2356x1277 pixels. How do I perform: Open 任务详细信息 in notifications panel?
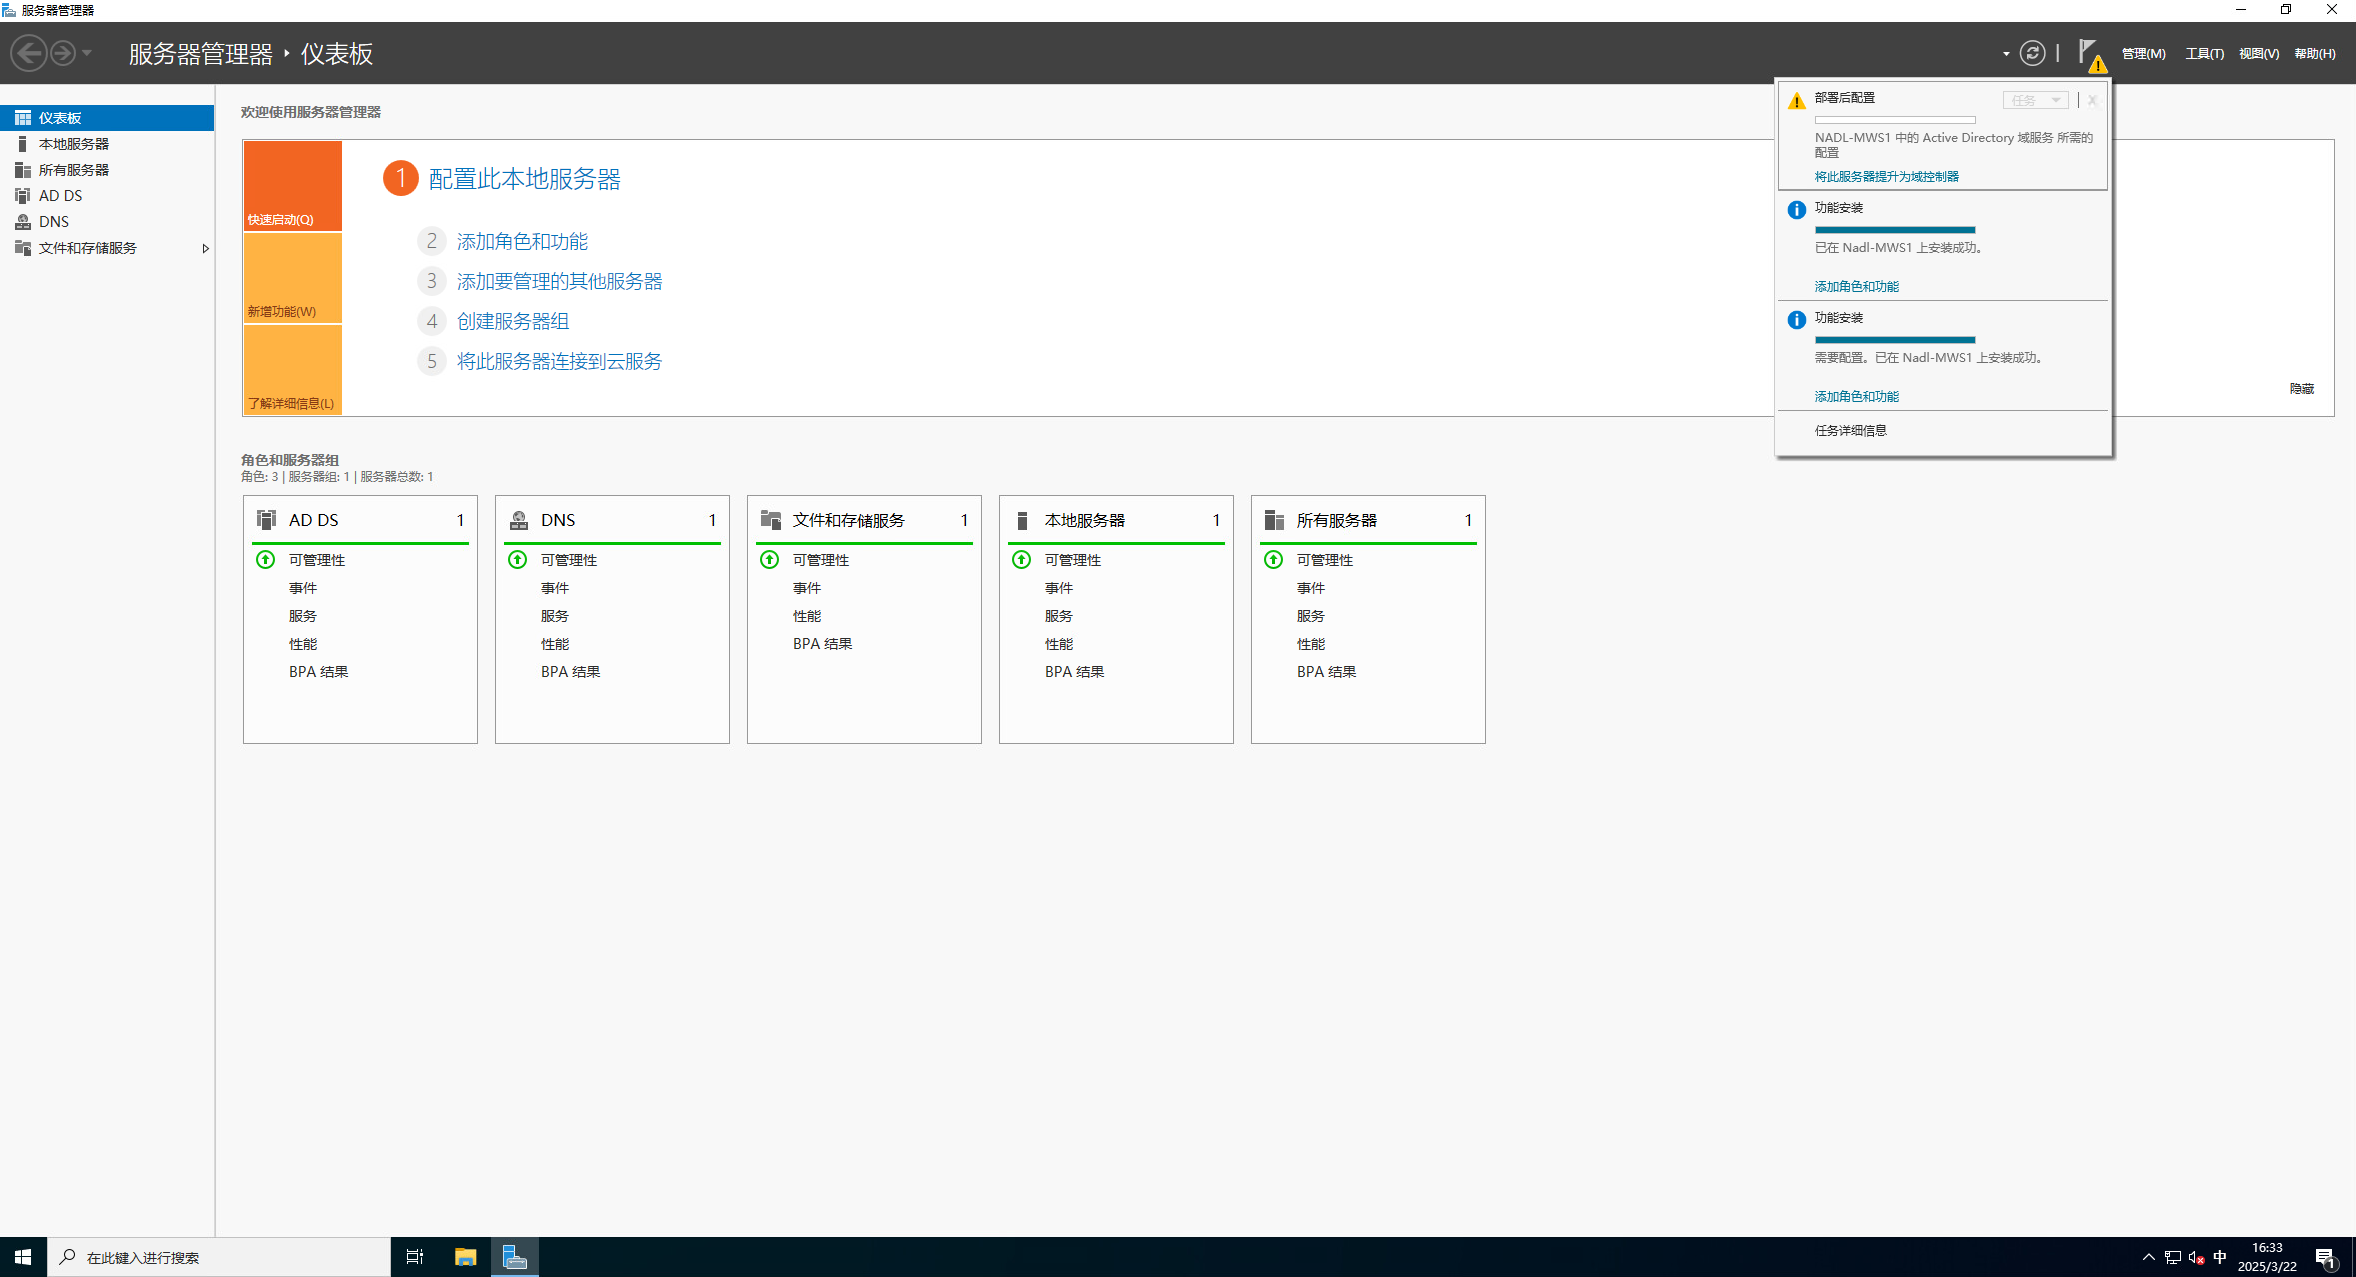(x=1850, y=431)
